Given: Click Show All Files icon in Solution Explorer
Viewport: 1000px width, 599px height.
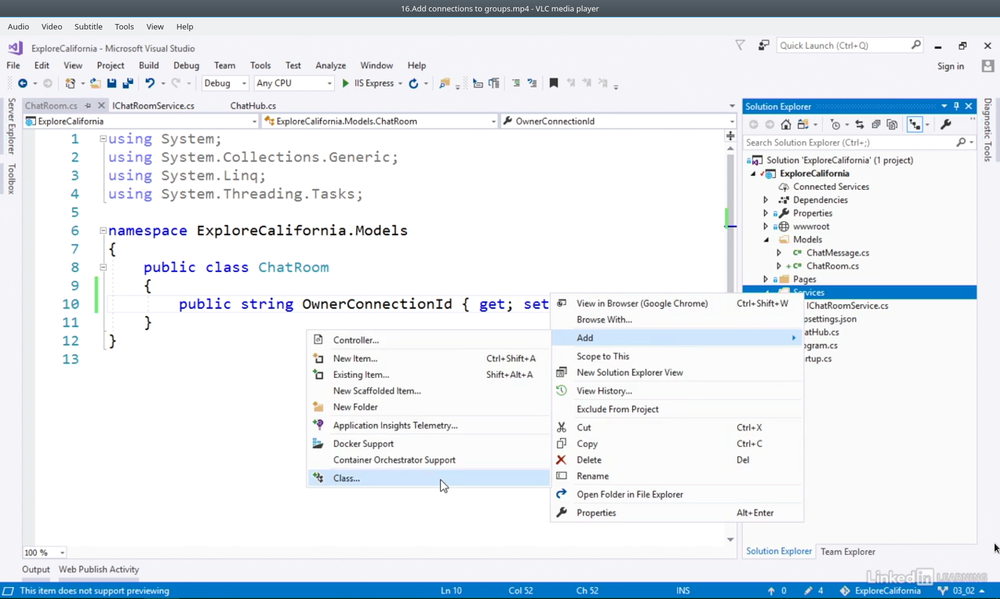Looking at the screenshot, I should click(x=892, y=125).
